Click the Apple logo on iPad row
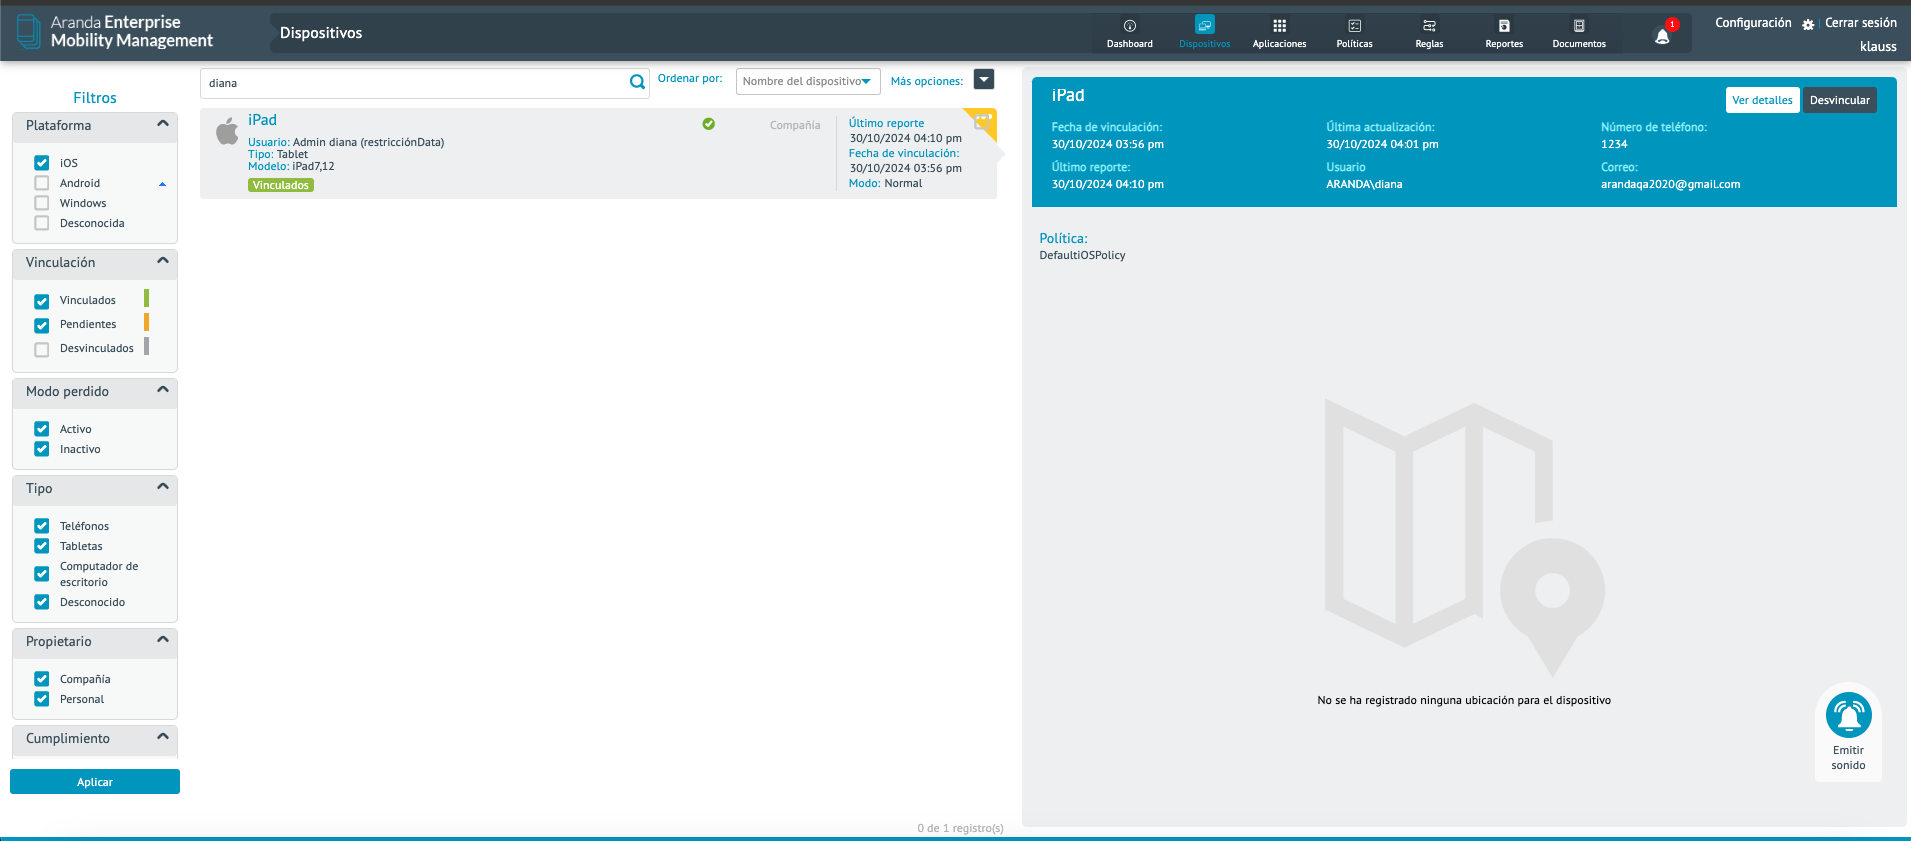Viewport: 1911px width, 841px height. [227, 131]
